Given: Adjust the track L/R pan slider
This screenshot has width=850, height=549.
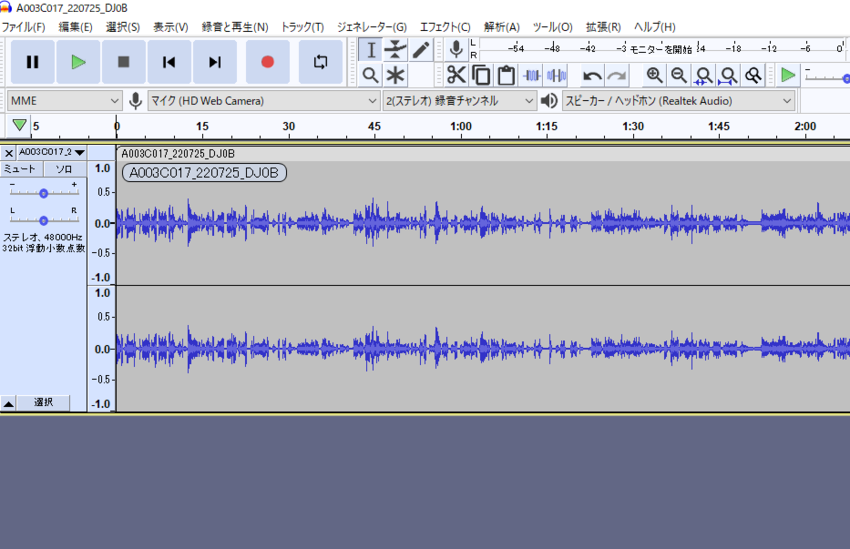Looking at the screenshot, I should pyautogui.click(x=43, y=219).
